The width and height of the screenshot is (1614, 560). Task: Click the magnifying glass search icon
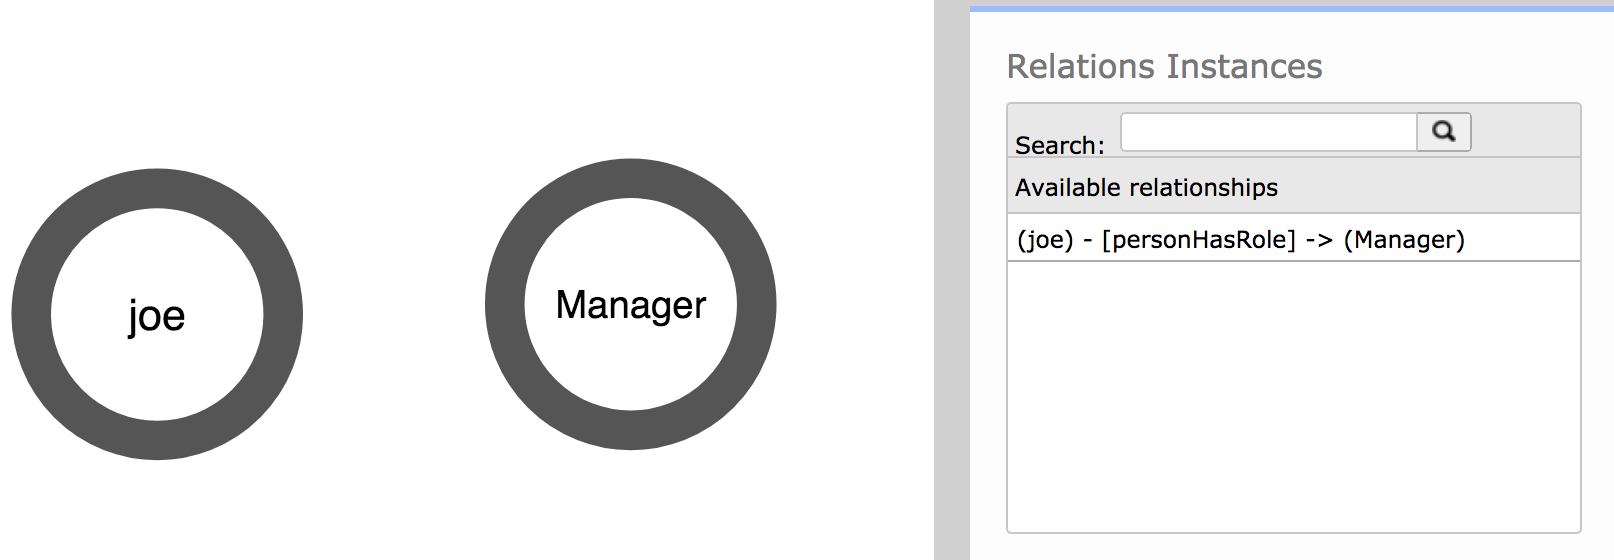pyautogui.click(x=1443, y=132)
